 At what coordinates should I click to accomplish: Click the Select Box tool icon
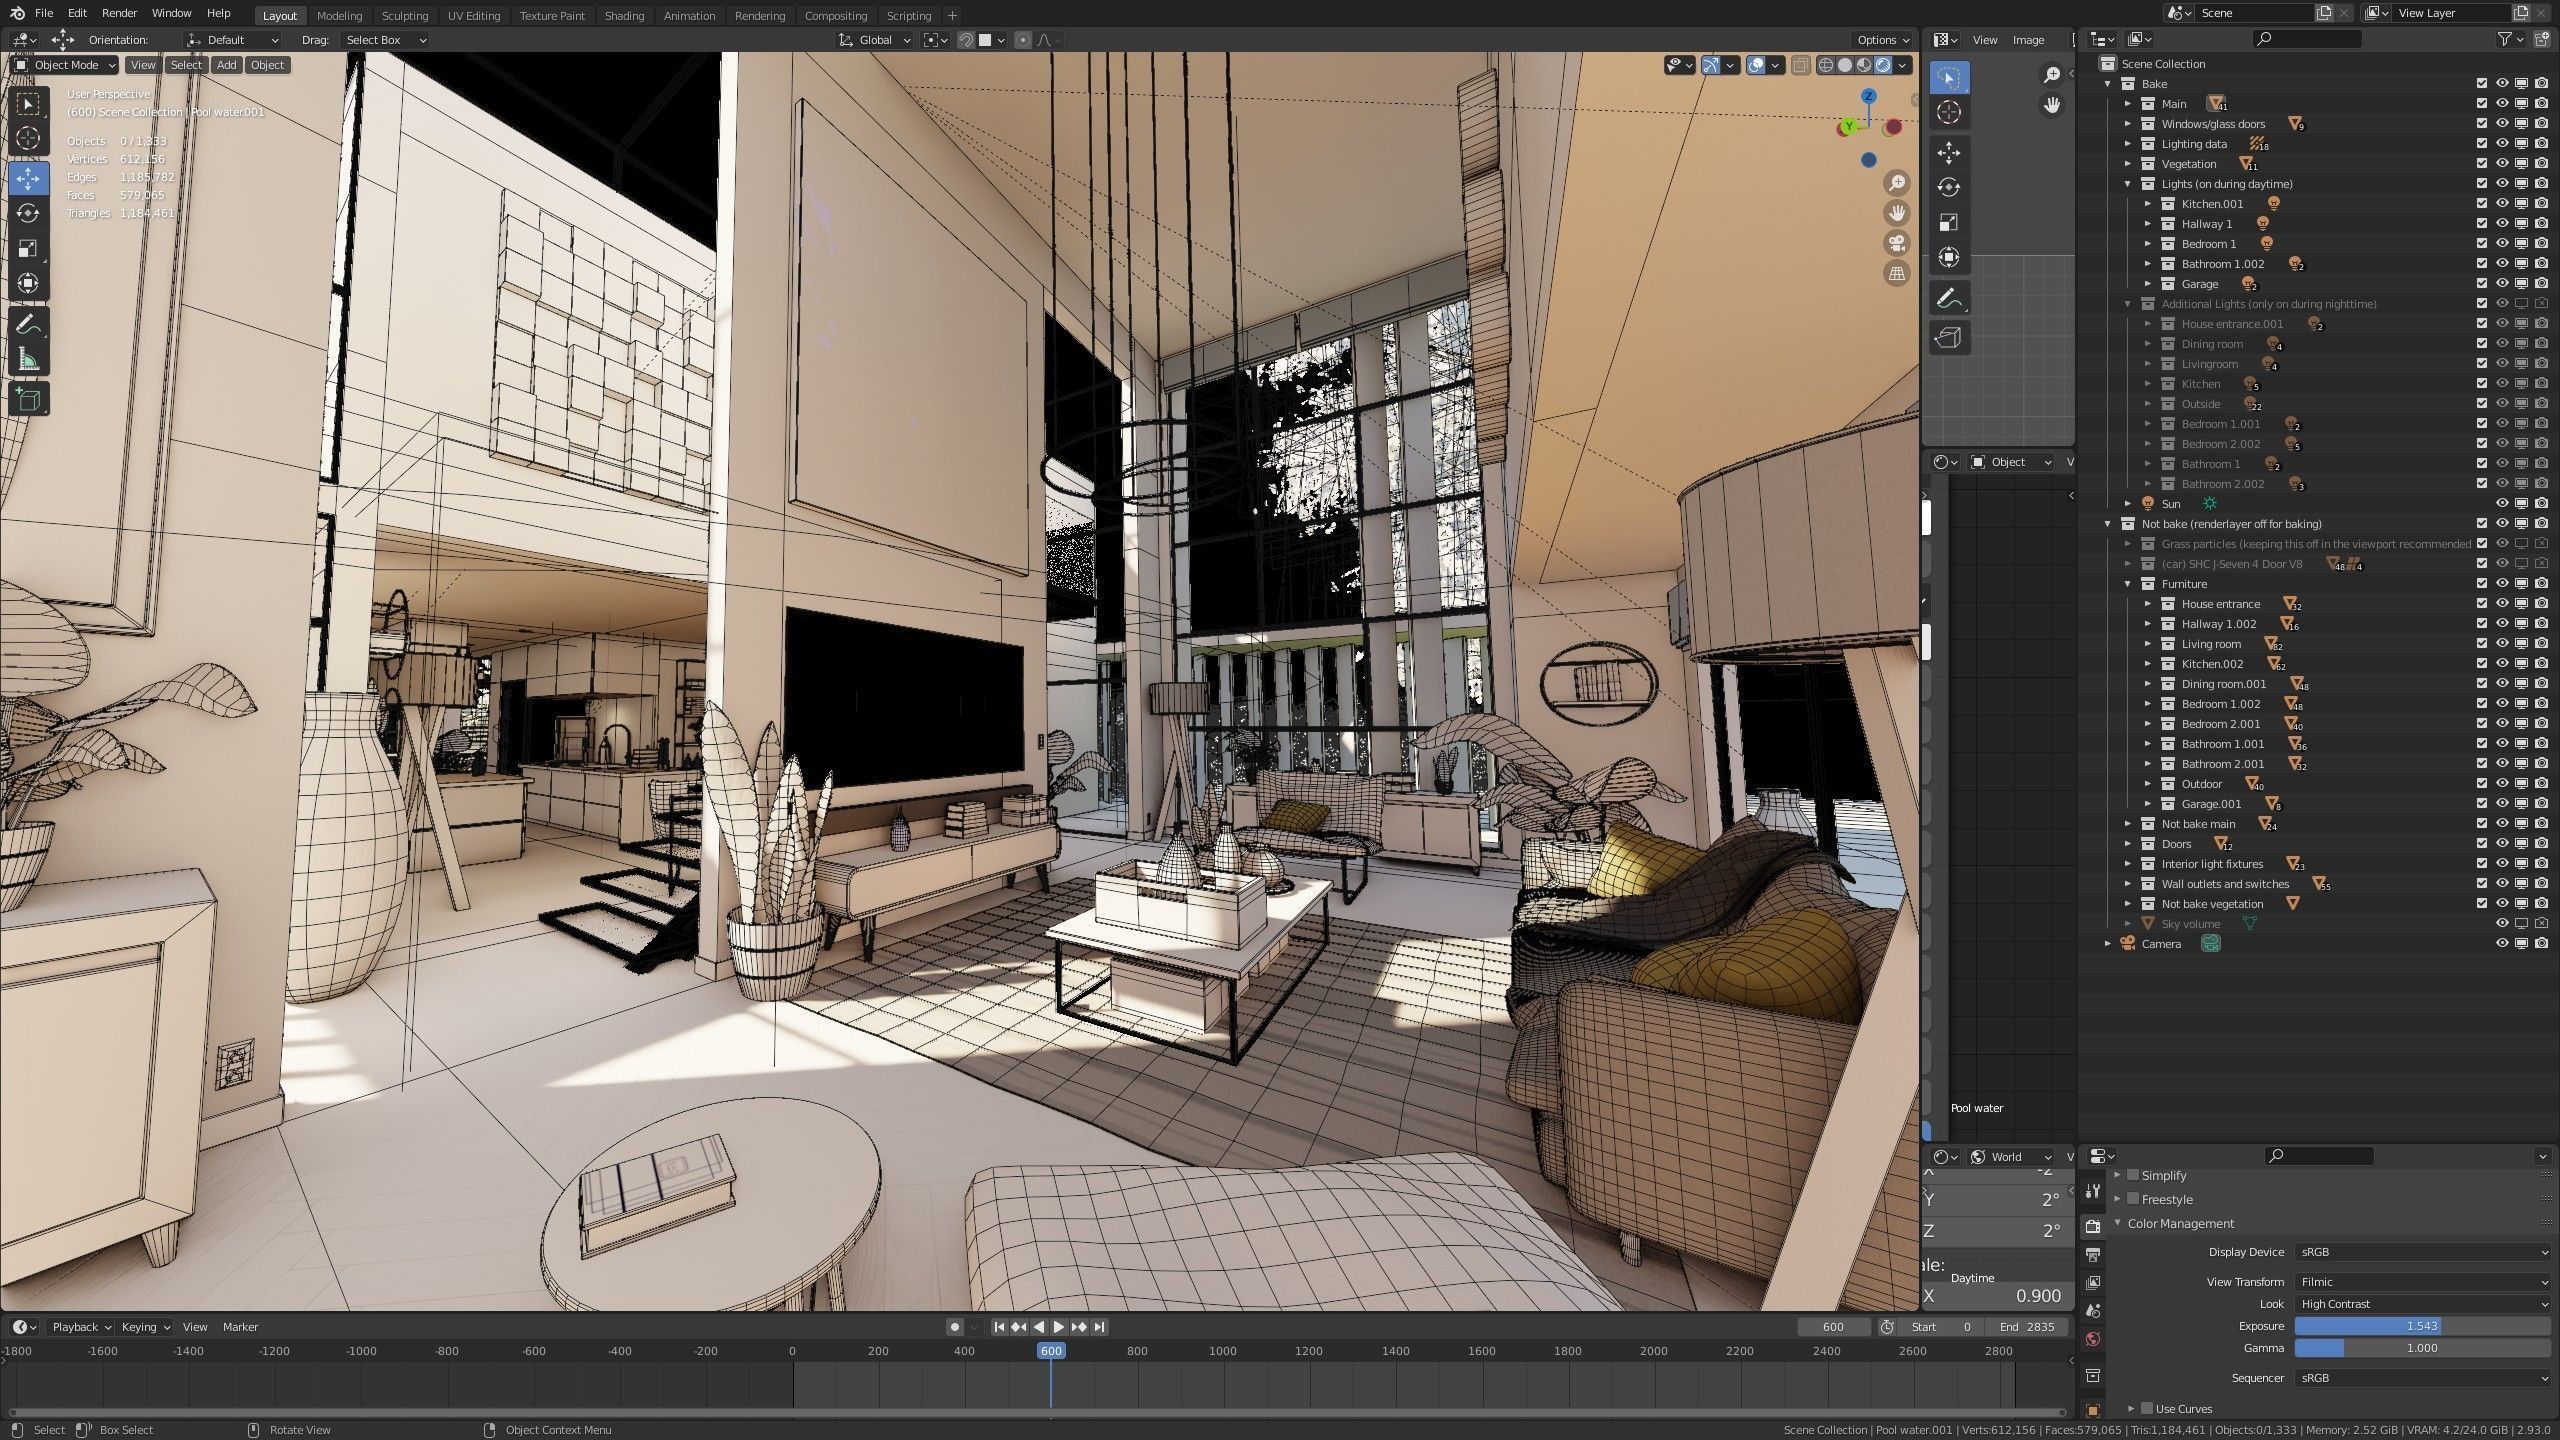click(x=28, y=104)
